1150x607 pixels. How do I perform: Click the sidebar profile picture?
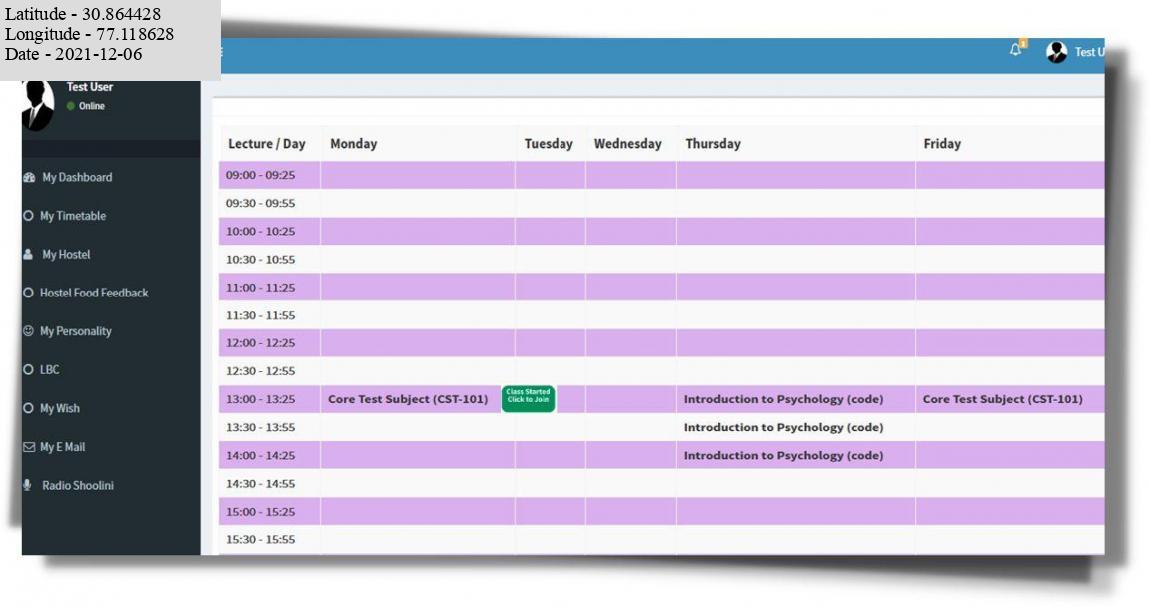click(x=38, y=106)
